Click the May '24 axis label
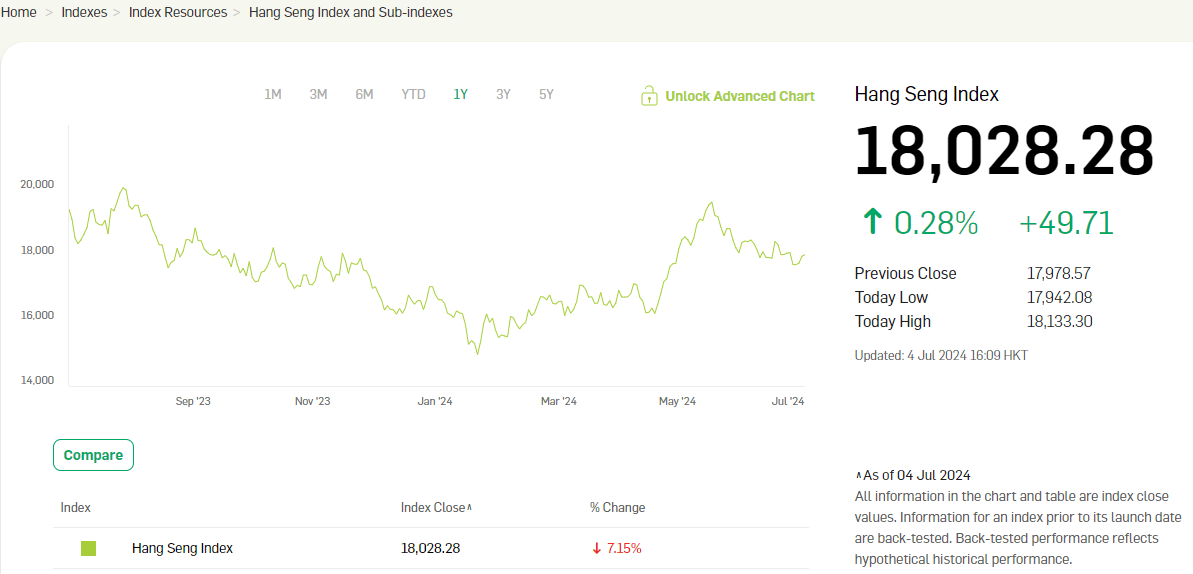Image resolution: width=1193 pixels, height=574 pixels. pos(677,401)
